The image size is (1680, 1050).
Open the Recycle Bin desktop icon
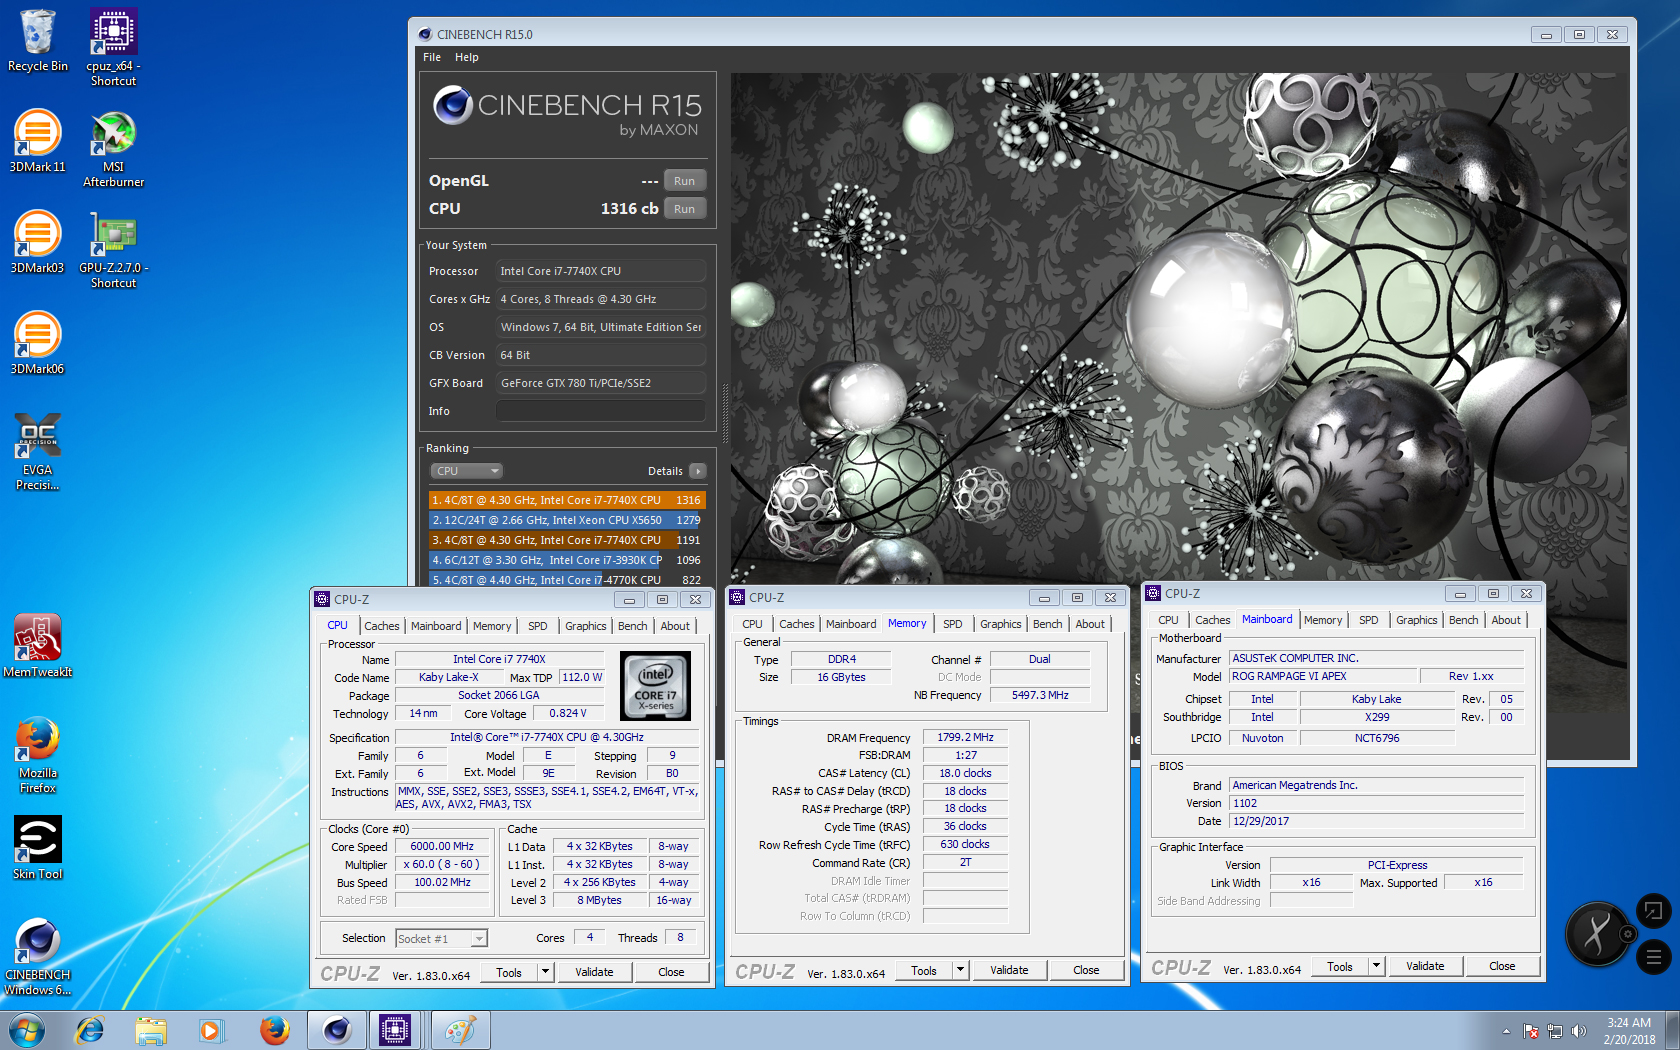click(x=38, y=41)
